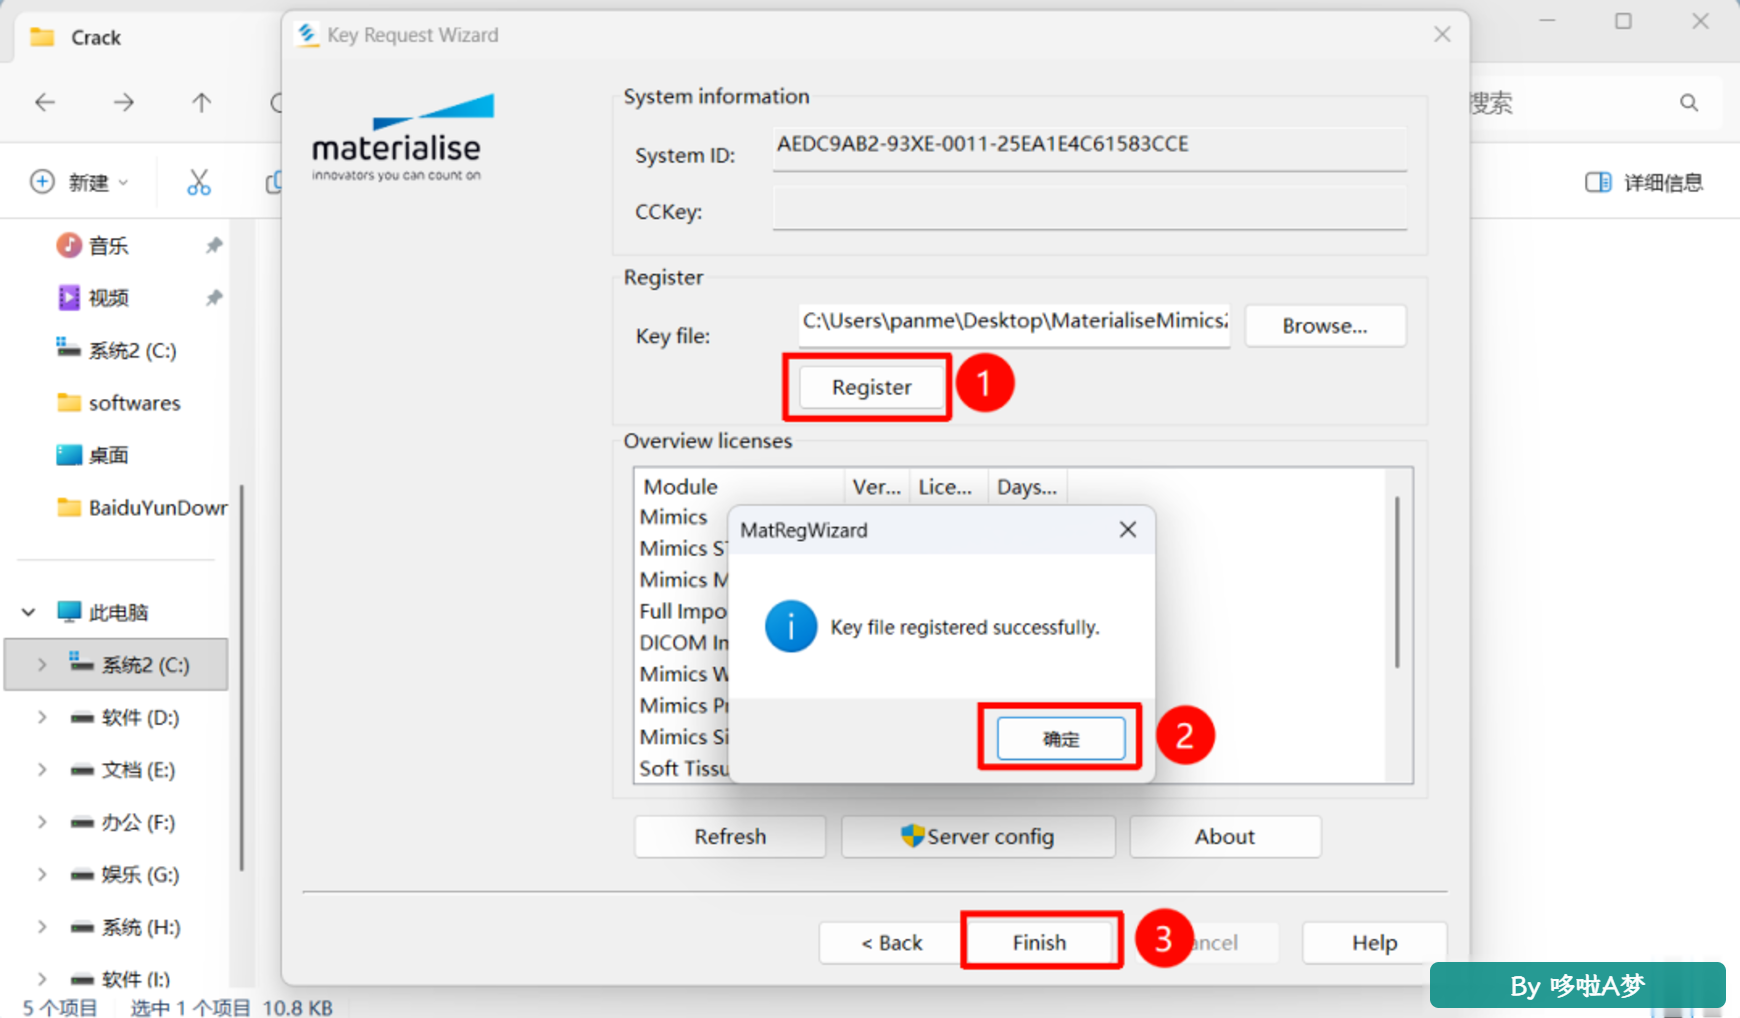Select the Full Impo... license row
Viewport: 1740px width, 1018px height.
[x=683, y=611]
